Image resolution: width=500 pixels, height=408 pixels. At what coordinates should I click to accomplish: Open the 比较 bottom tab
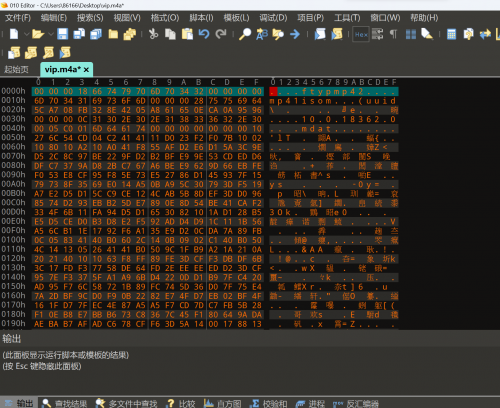pos(181,403)
